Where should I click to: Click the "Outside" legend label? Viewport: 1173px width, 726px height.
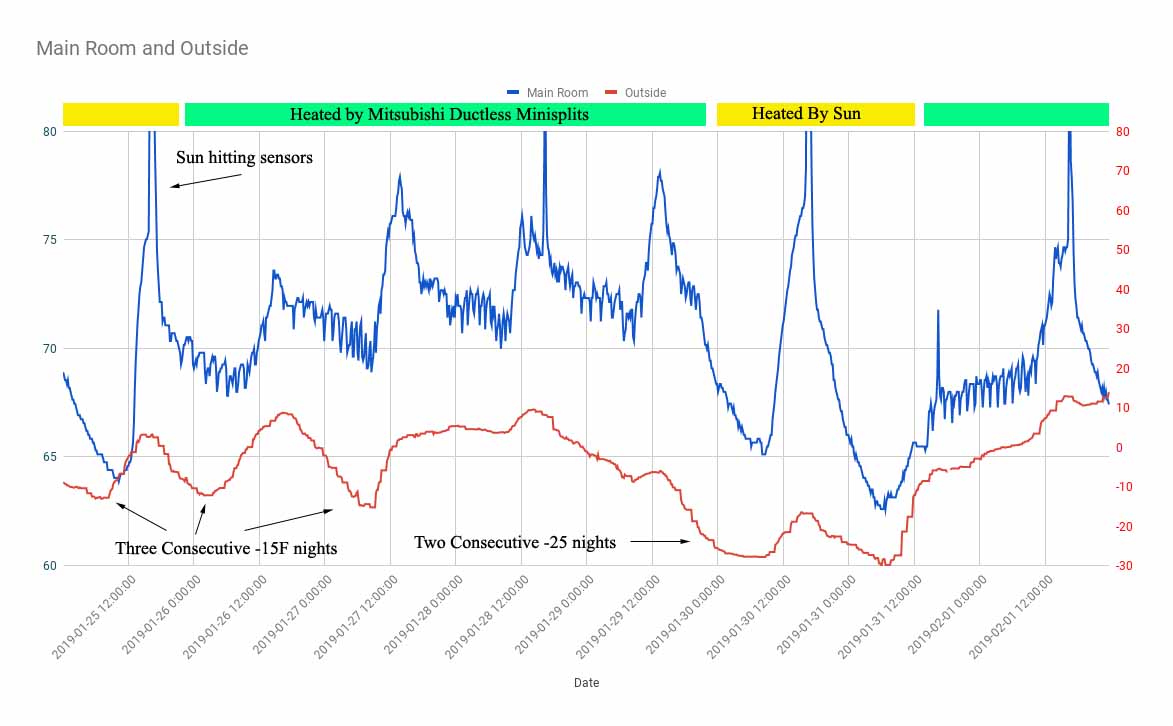click(x=646, y=93)
